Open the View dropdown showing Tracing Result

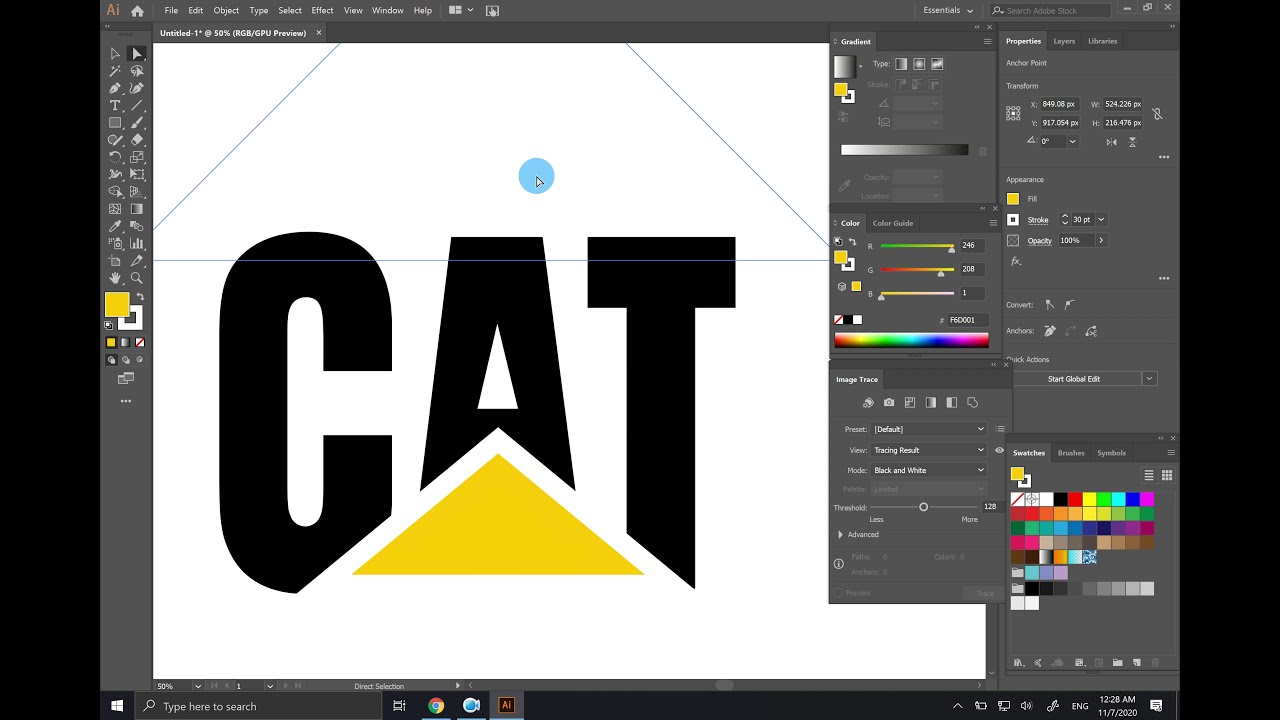click(929, 450)
